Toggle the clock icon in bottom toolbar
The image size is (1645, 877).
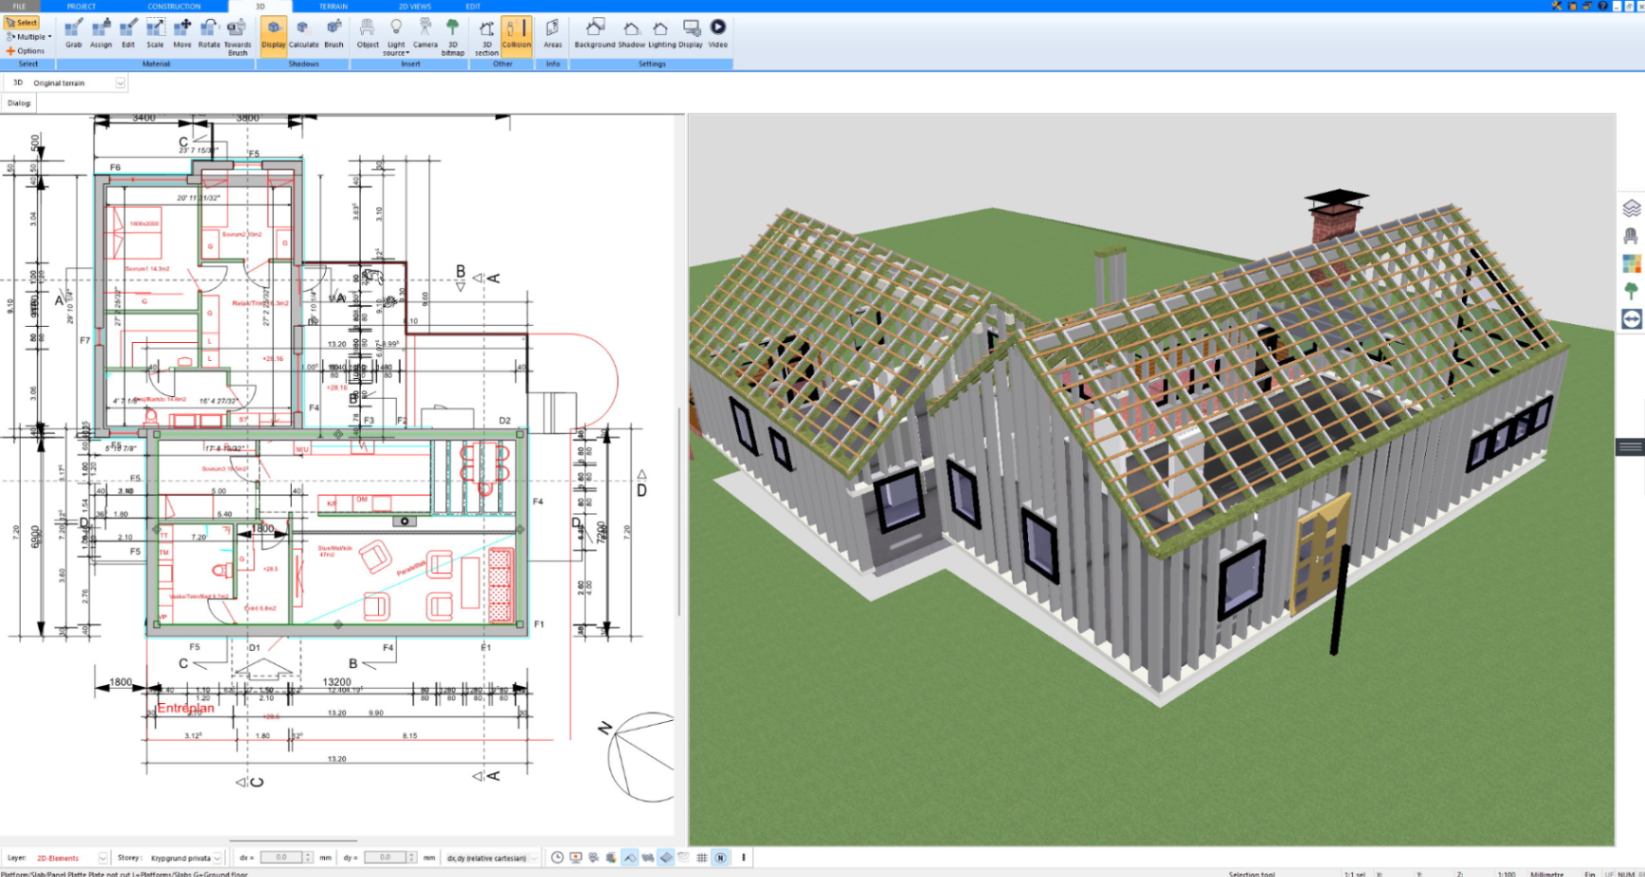point(558,858)
